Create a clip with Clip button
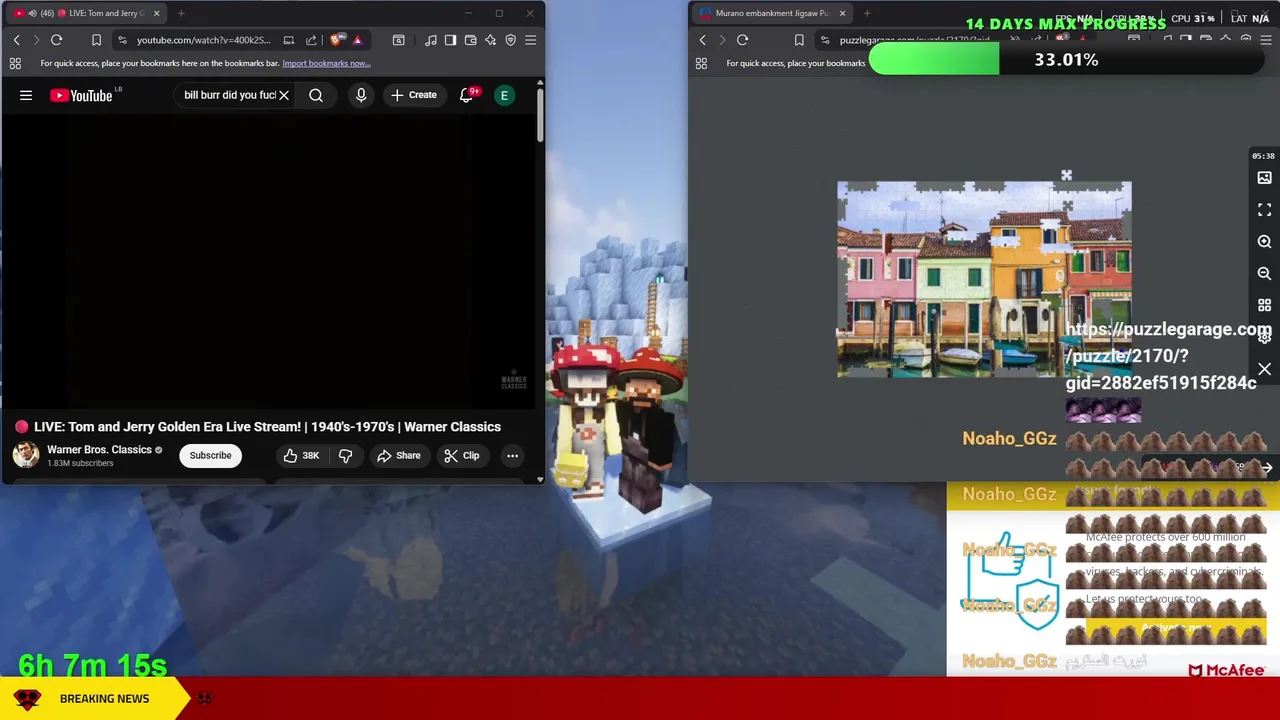The image size is (1280, 720). 461,456
